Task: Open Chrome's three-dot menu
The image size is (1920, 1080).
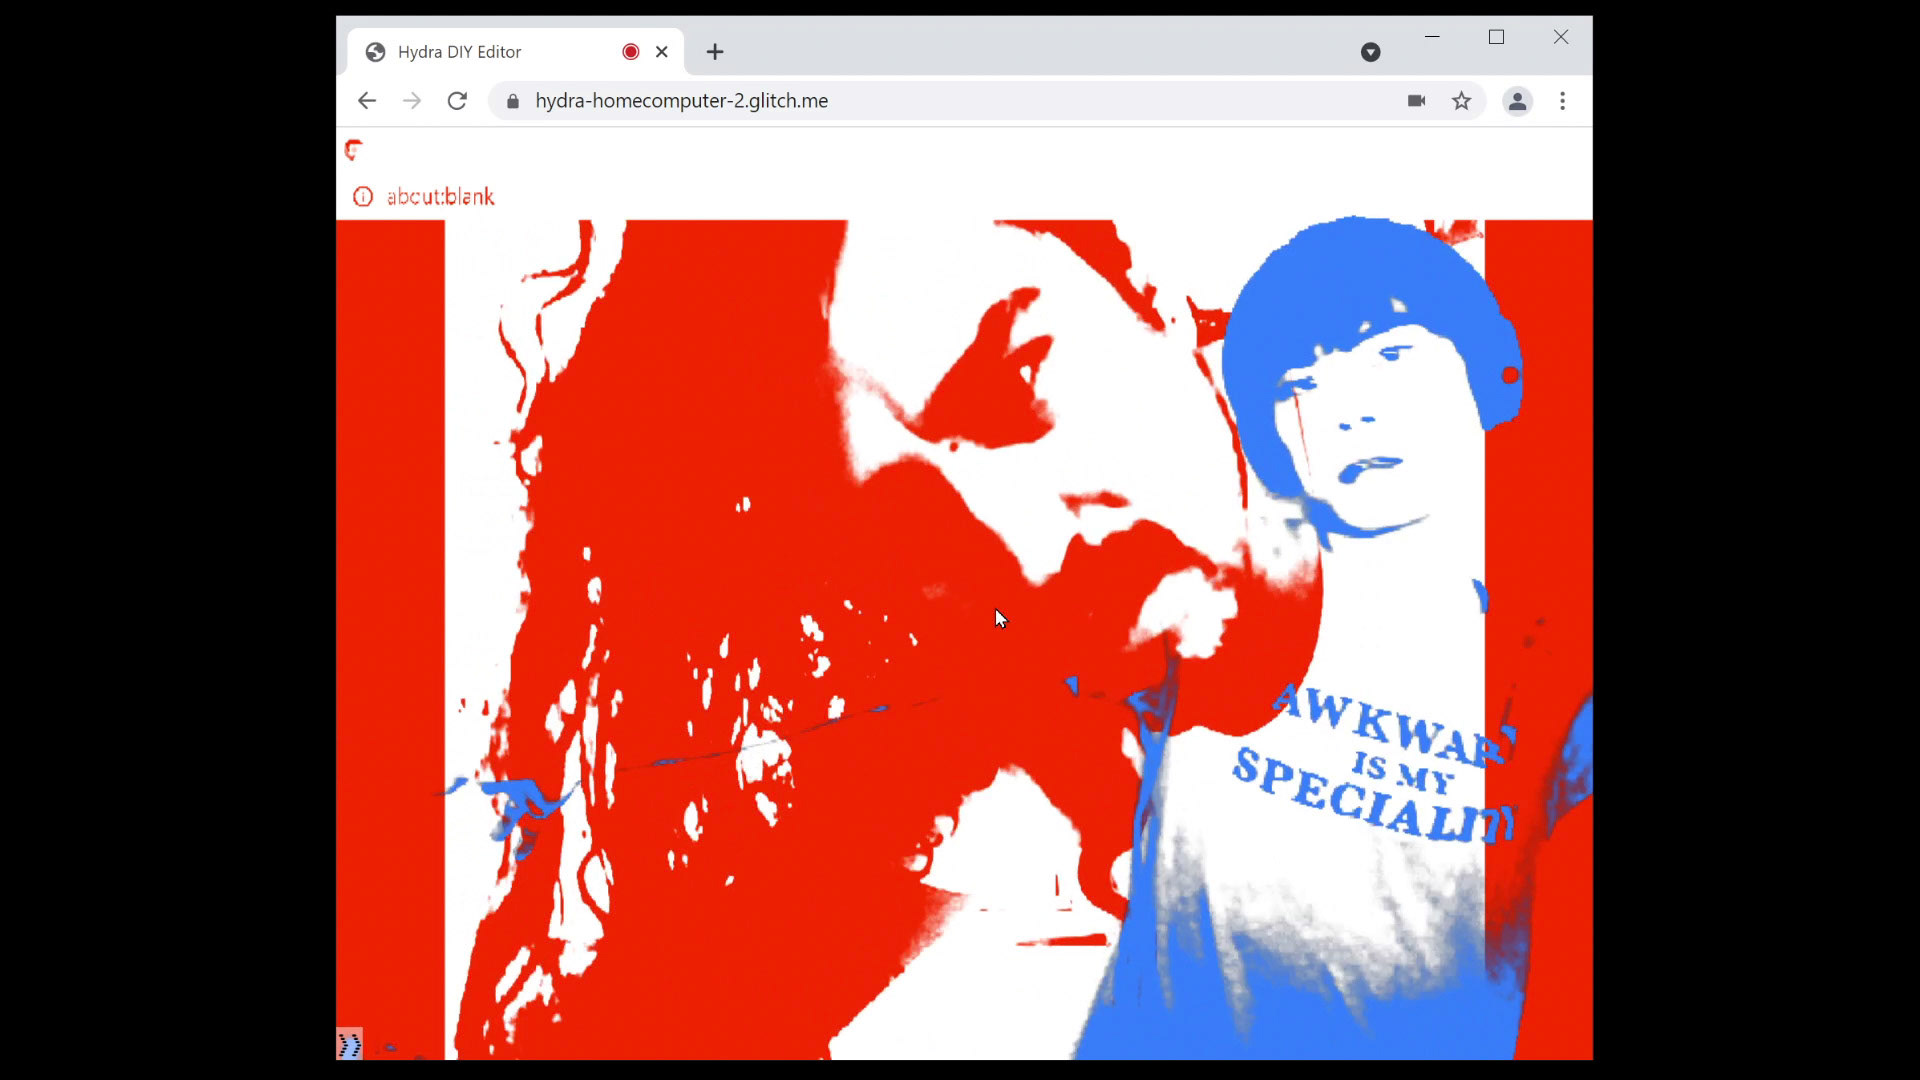Action: pyautogui.click(x=1562, y=101)
